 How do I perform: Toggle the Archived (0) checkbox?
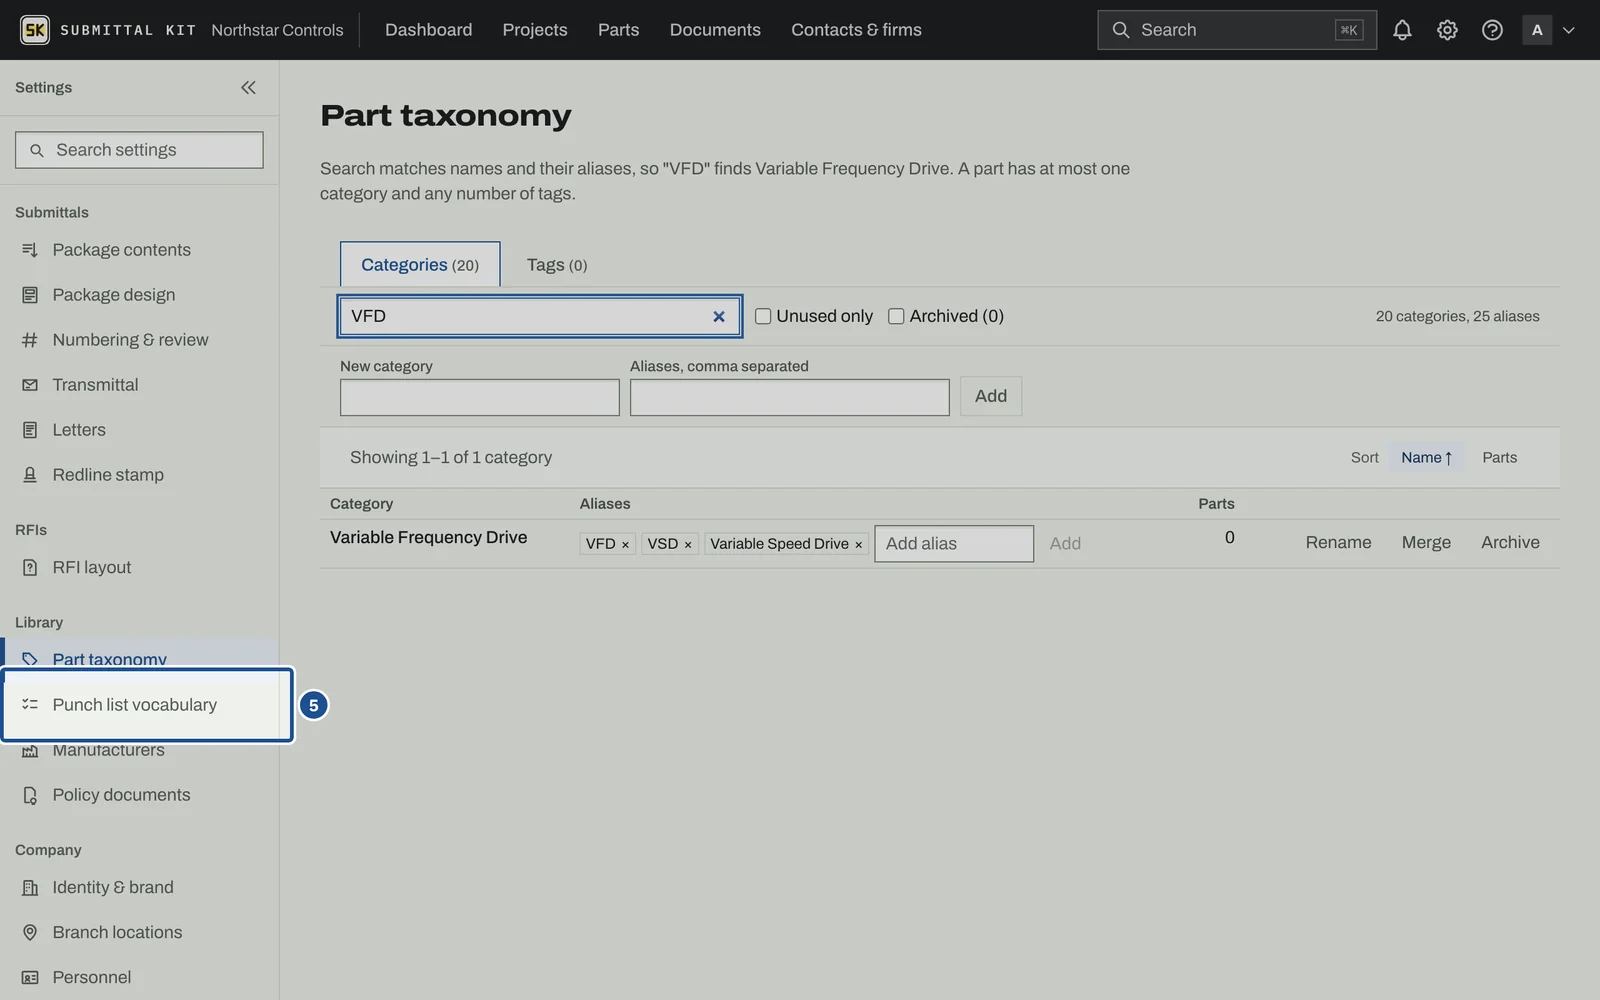click(896, 316)
